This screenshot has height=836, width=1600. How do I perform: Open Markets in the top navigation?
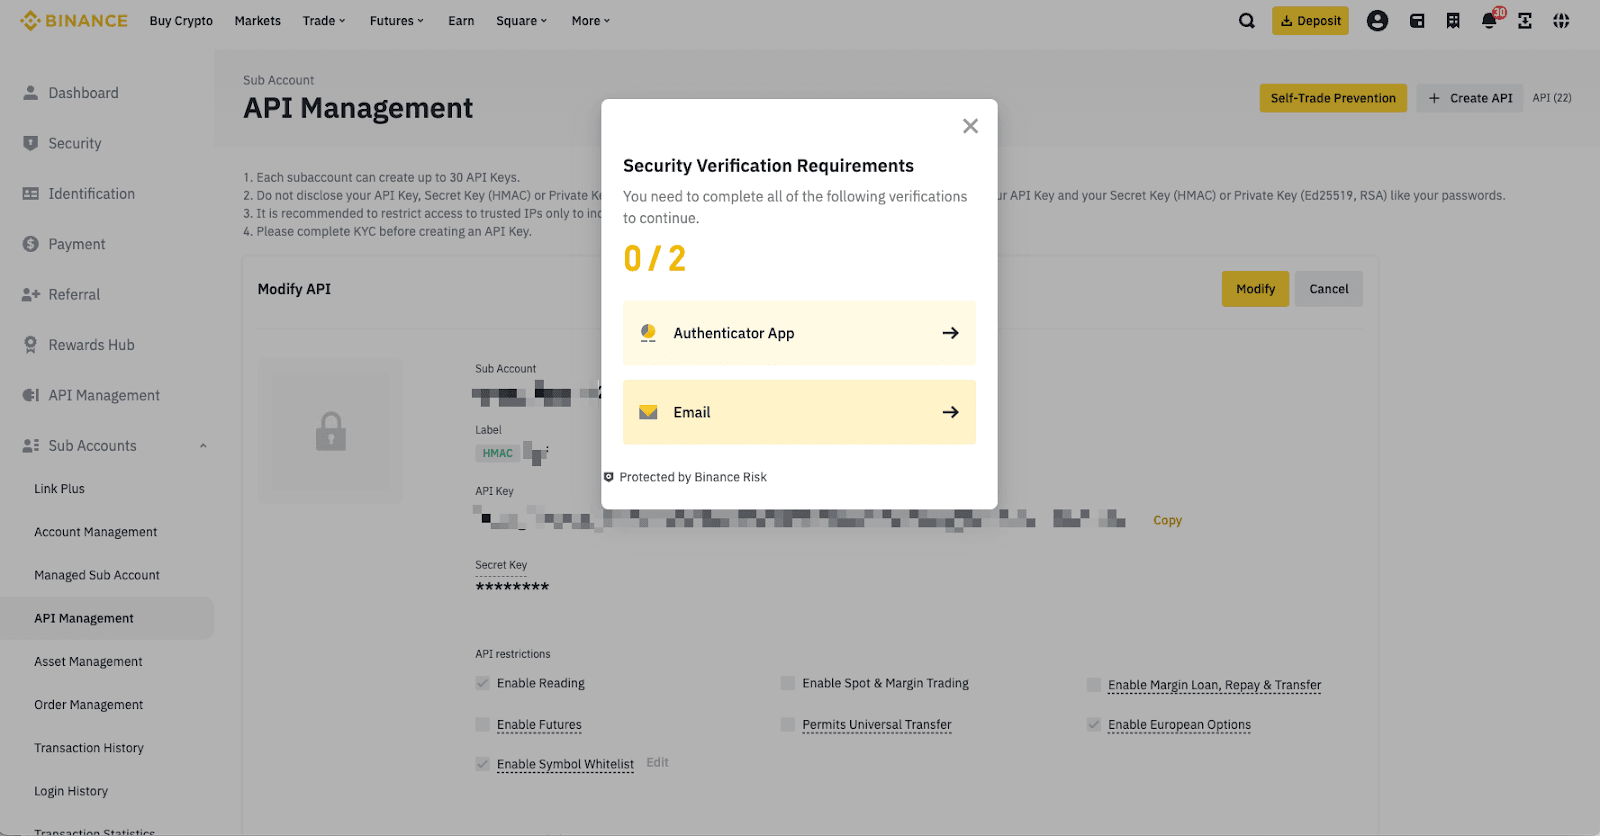[257, 21]
